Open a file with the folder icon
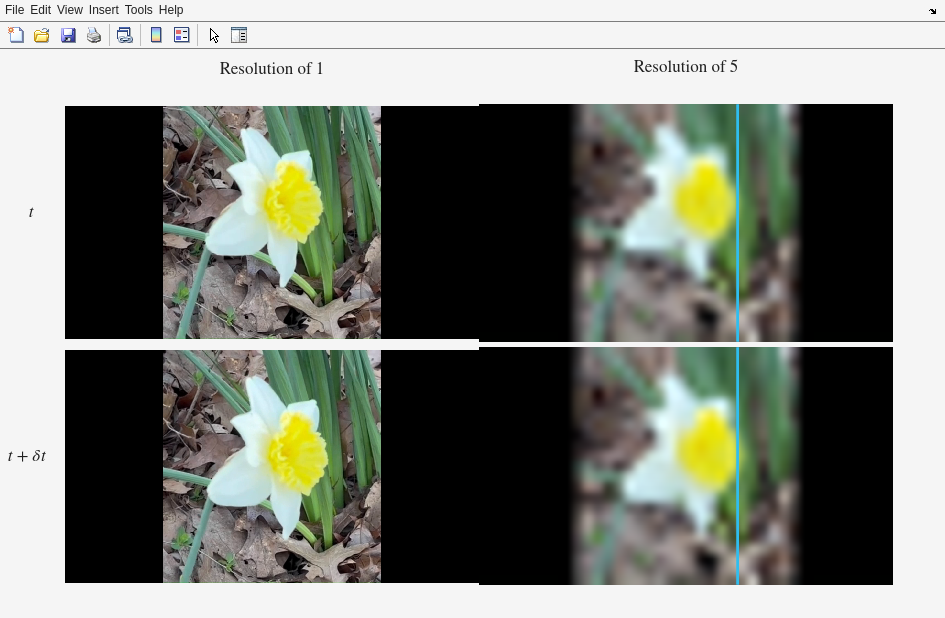Viewport: 945px width, 618px height. click(42, 35)
